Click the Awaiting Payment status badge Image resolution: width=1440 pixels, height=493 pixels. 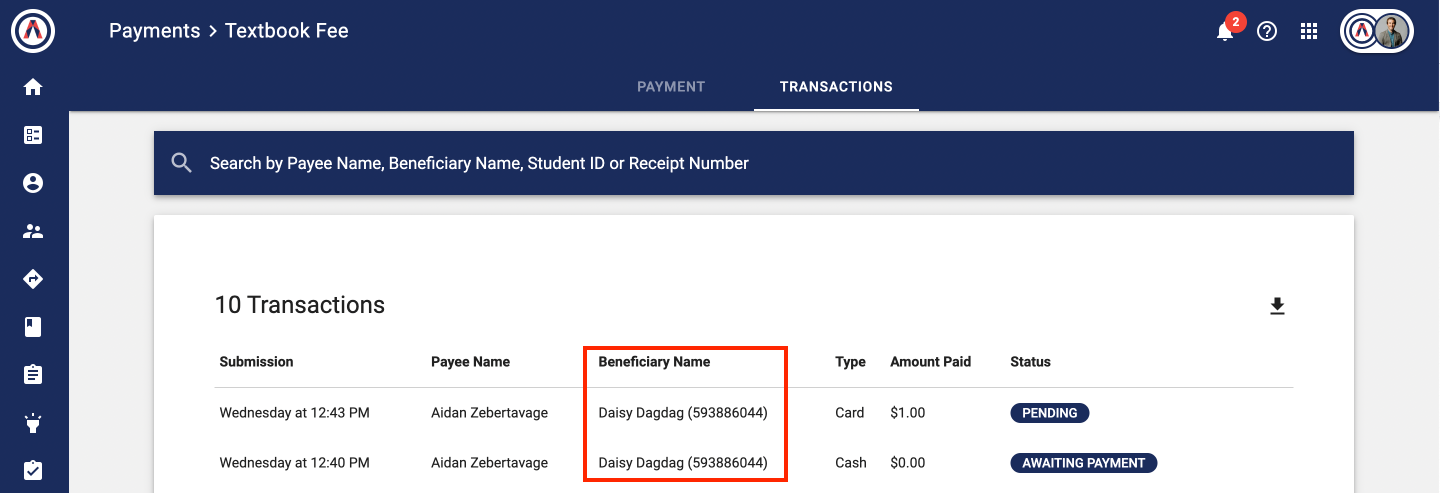point(1084,463)
